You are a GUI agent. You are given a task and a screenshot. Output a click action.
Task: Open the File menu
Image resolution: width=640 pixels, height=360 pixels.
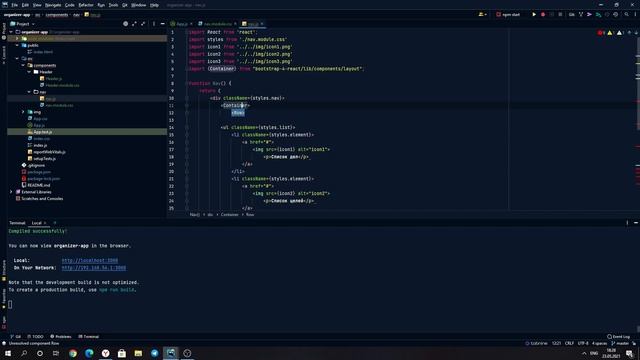click(15, 5)
